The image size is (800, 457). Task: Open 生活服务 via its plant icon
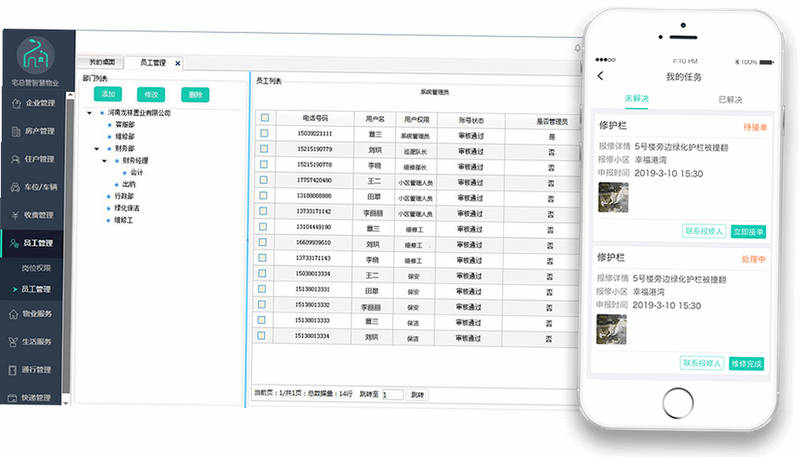tap(13, 342)
